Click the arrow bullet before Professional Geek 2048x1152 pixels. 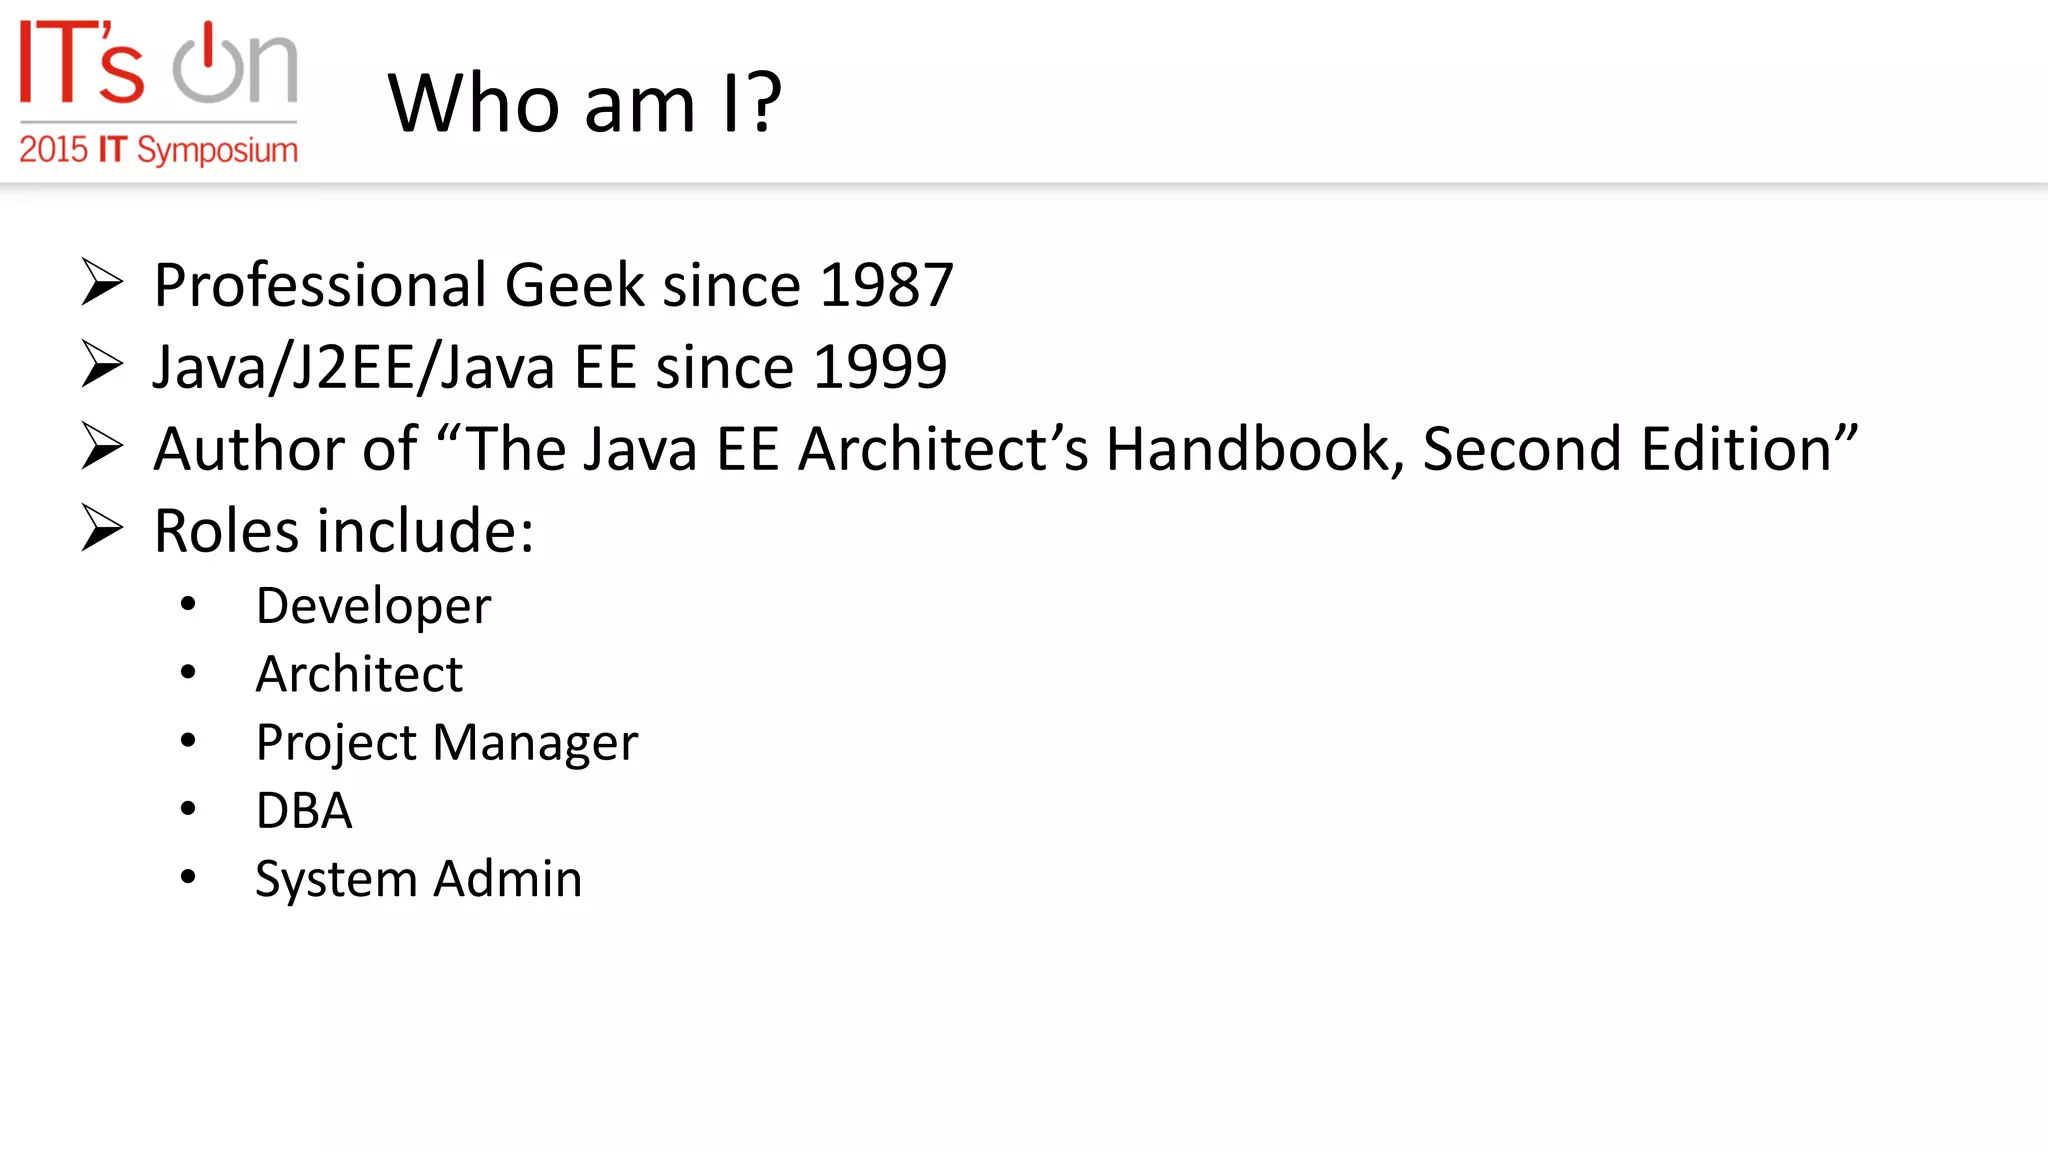(102, 283)
